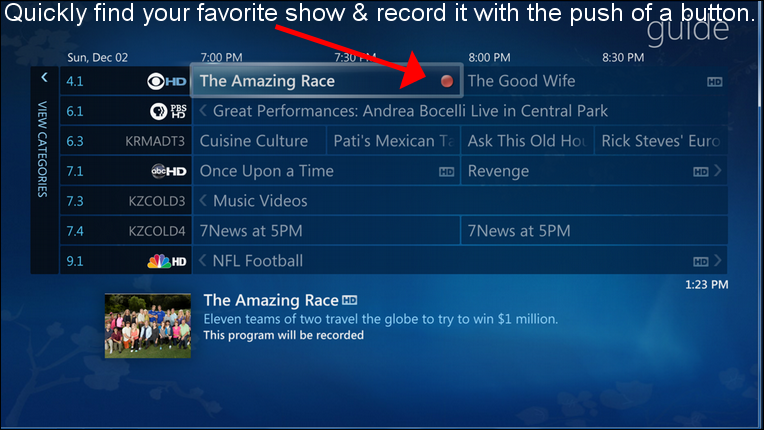The width and height of the screenshot is (764, 430).
Task: Show later programs via arrow after Revenge
Action: [x=718, y=170]
